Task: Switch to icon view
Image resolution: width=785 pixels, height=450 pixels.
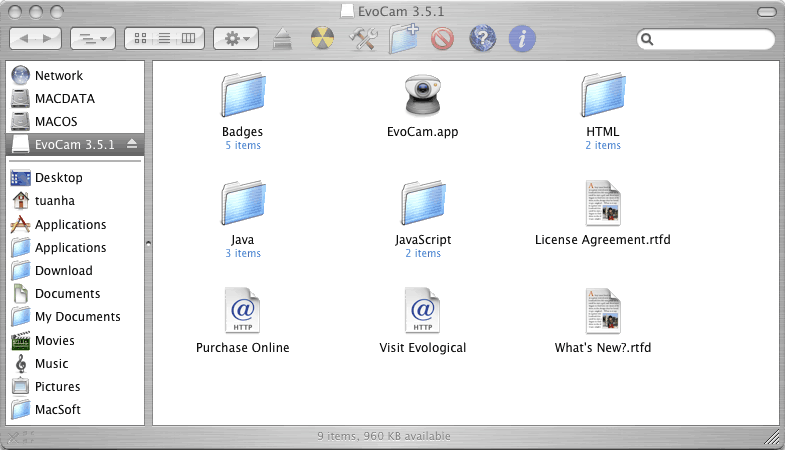Action: click(141, 39)
